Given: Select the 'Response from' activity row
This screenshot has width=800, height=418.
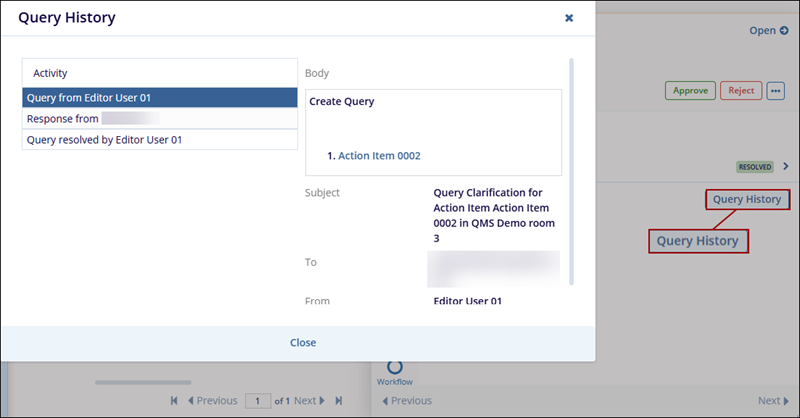Looking at the screenshot, I should [160, 119].
